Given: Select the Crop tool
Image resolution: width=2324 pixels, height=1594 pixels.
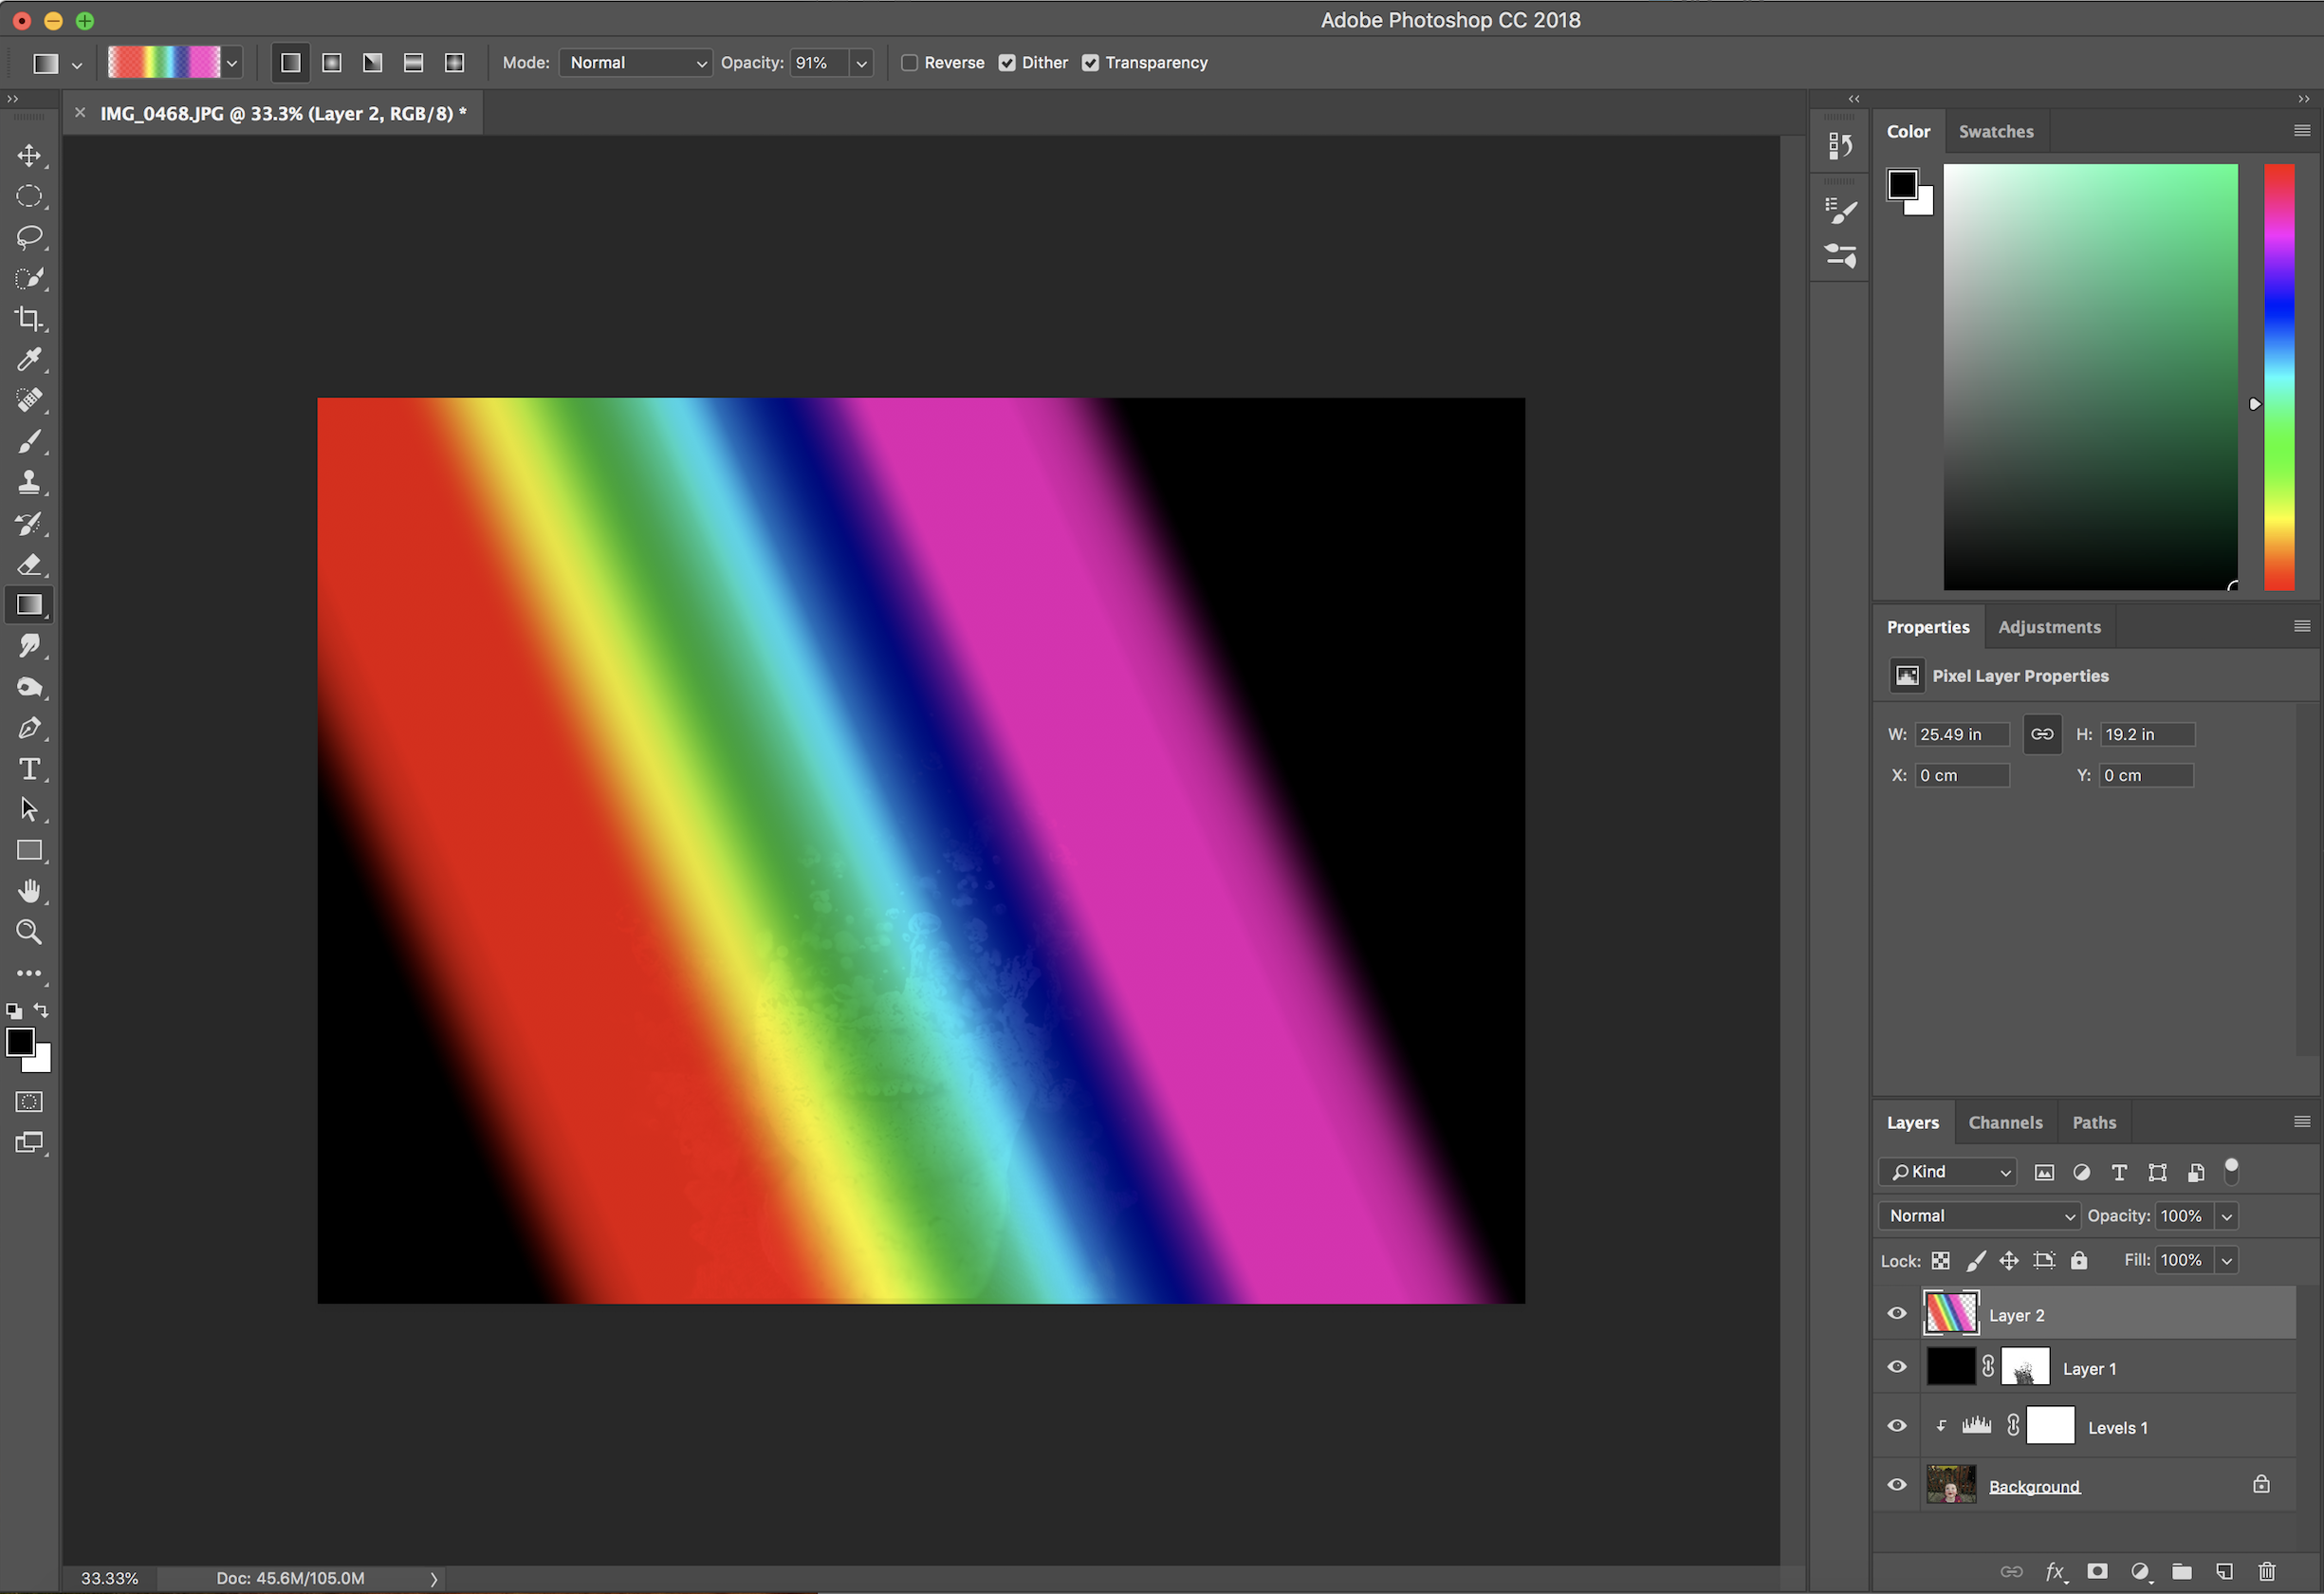Looking at the screenshot, I should [29, 319].
